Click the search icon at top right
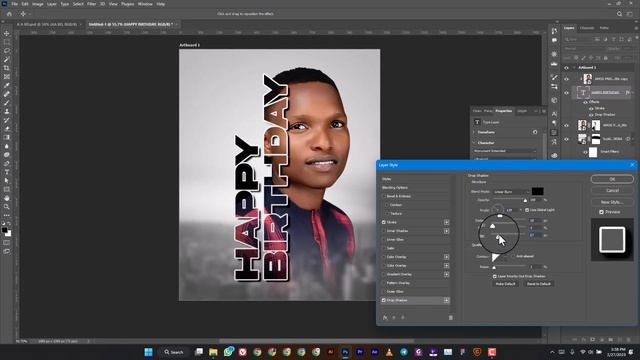This screenshot has width=640, height=360. (x=619, y=14)
